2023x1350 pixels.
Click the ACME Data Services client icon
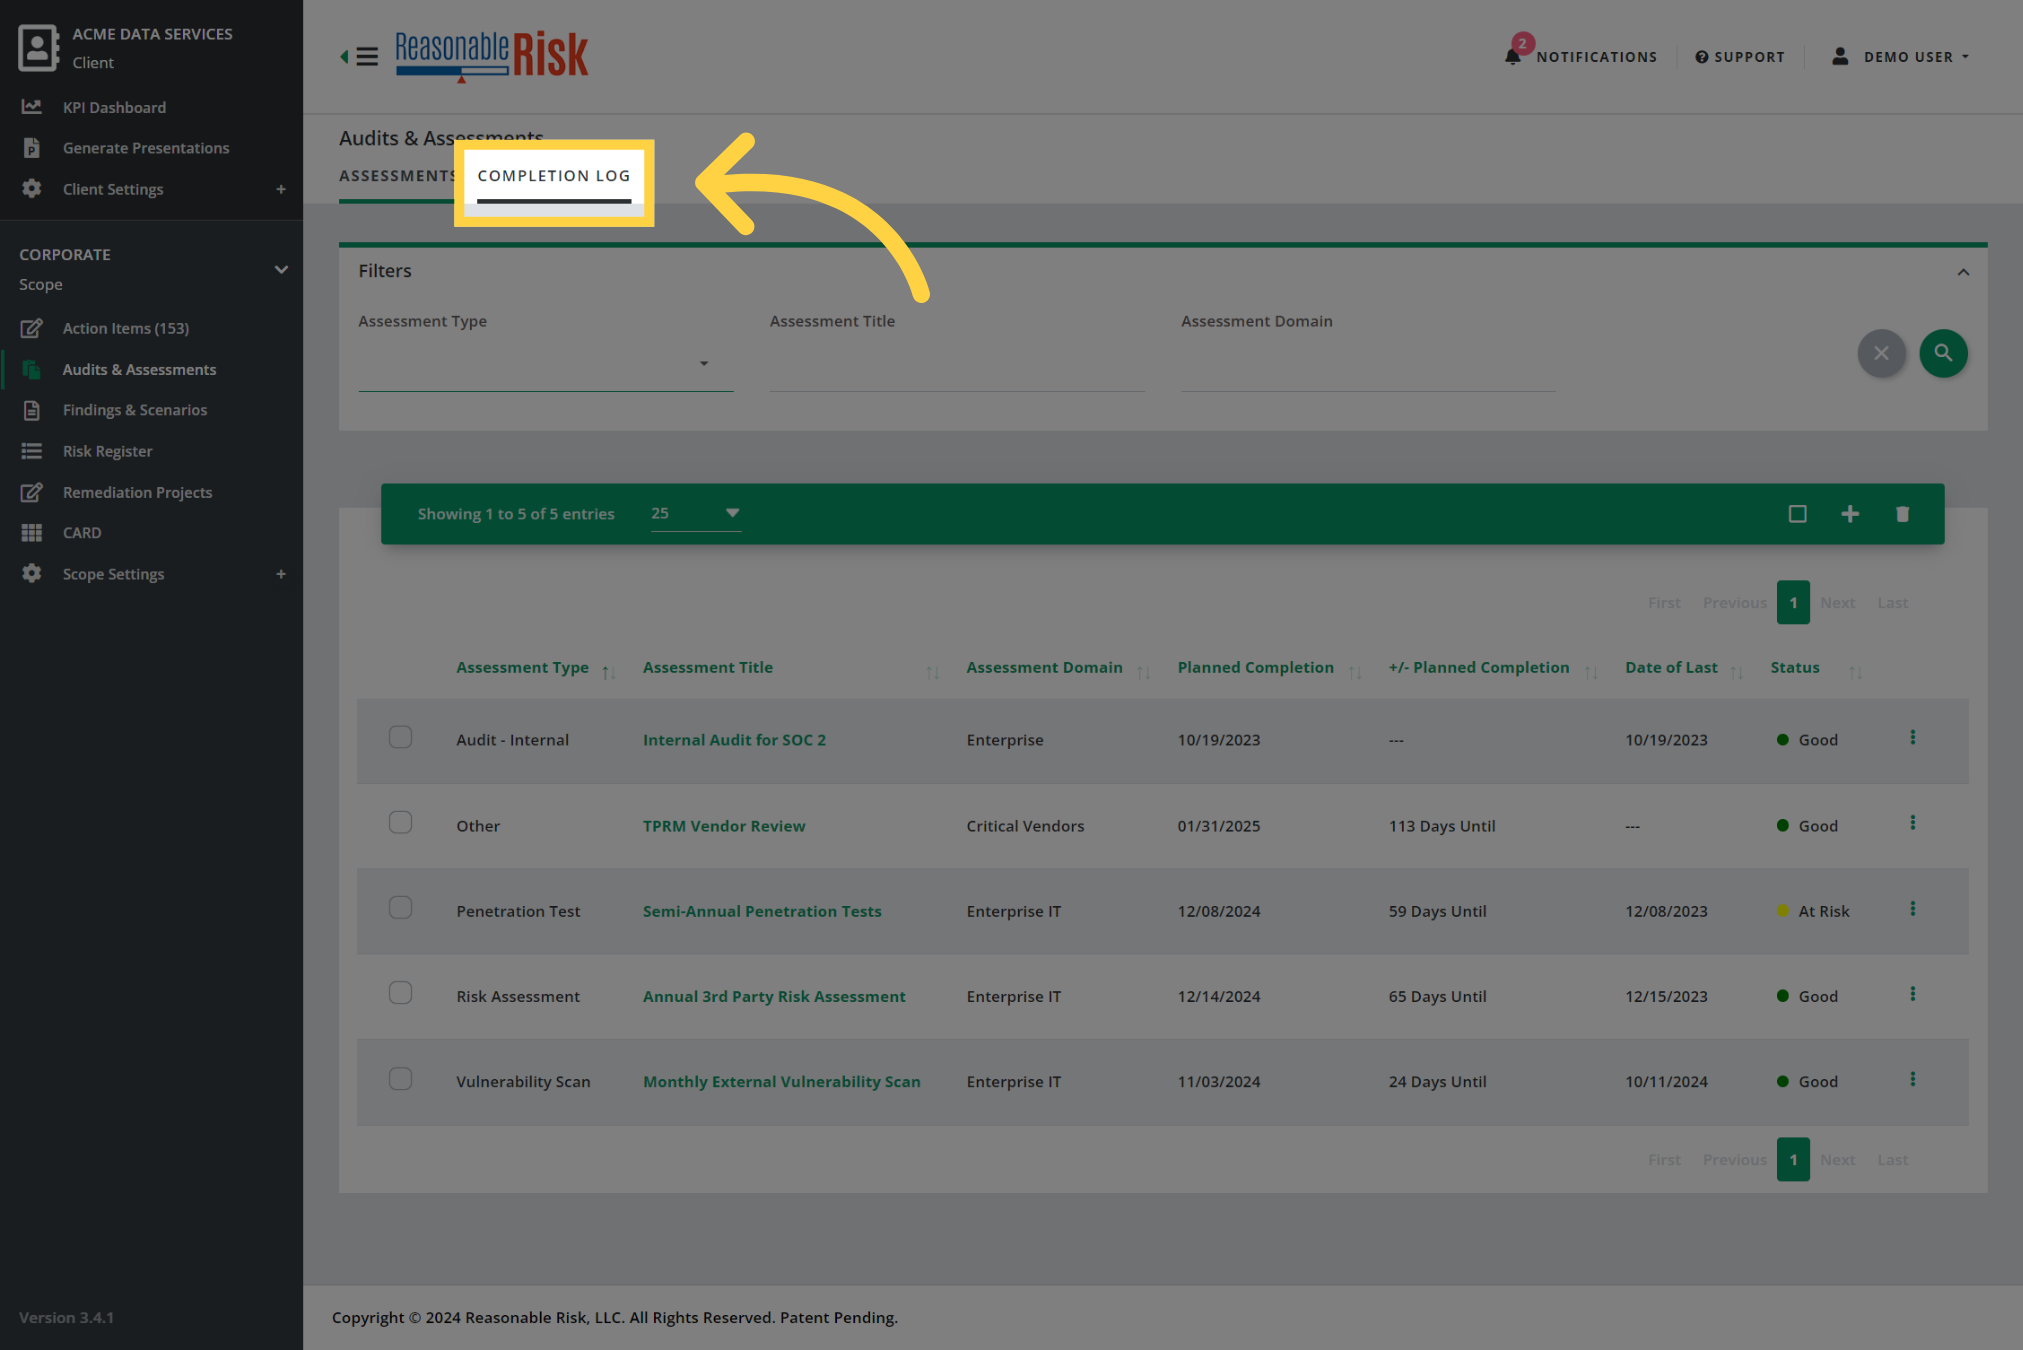38,48
